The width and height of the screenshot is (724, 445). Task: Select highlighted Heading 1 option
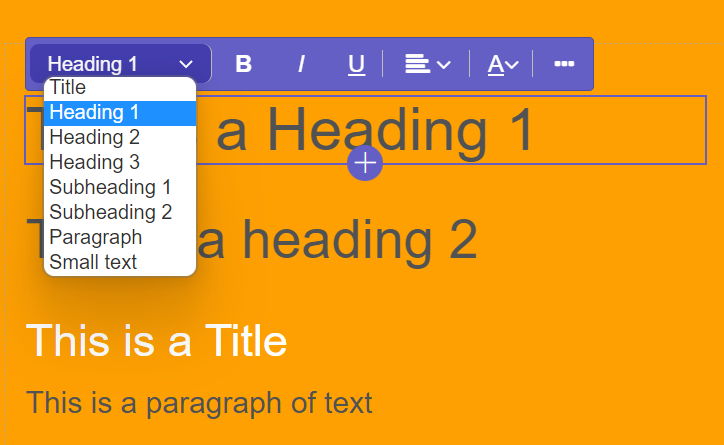[x=120, y=113]
